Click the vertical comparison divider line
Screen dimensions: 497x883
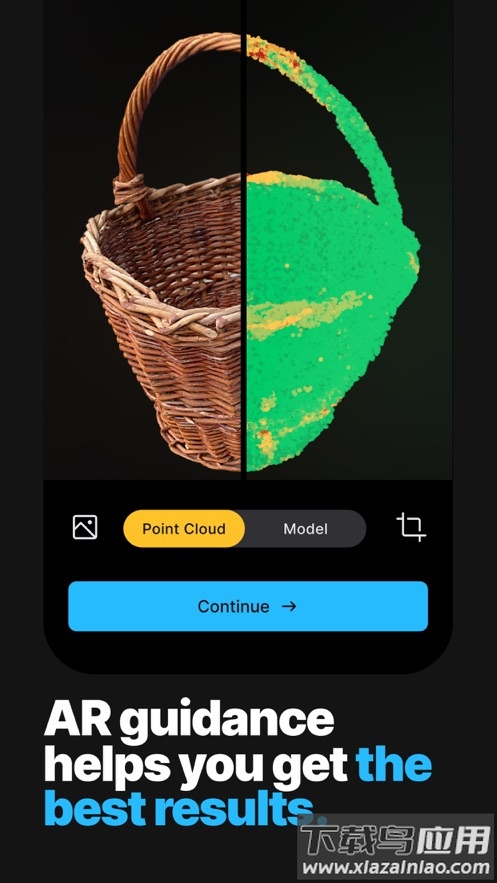click(x=243, y=239)
